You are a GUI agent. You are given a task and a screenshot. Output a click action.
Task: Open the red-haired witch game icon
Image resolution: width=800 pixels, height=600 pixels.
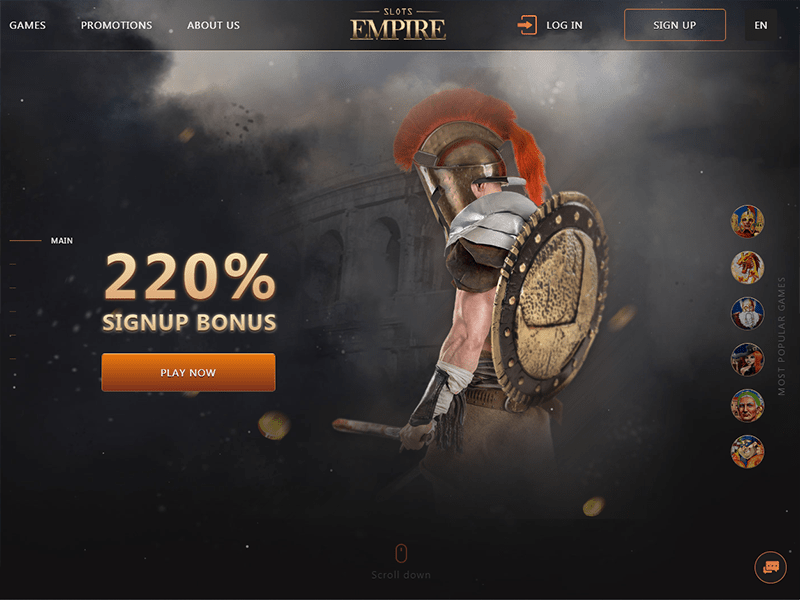747,359
